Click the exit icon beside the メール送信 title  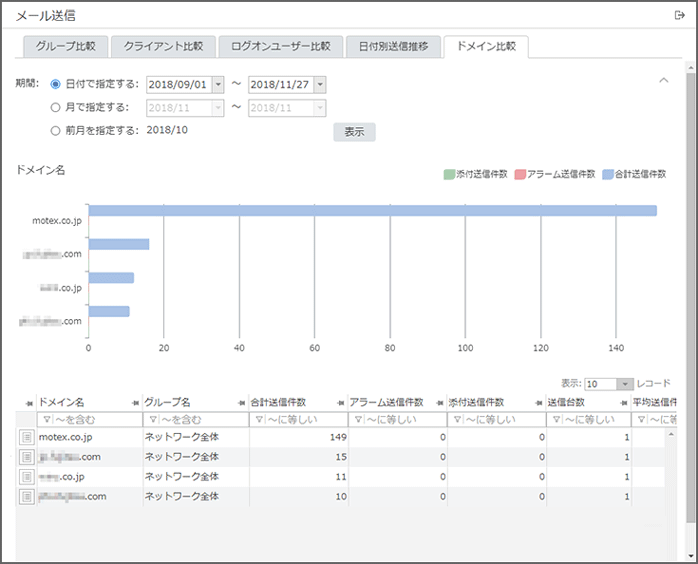679,16
